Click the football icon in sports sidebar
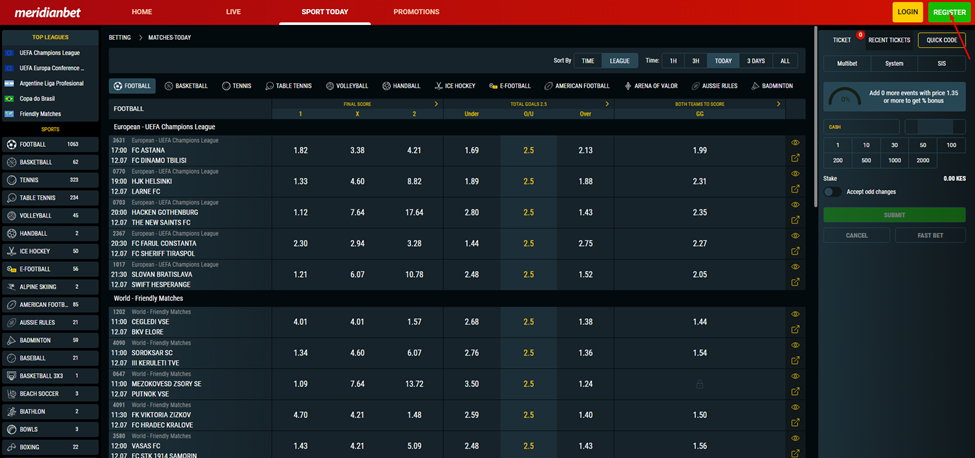 click(11, 144)
